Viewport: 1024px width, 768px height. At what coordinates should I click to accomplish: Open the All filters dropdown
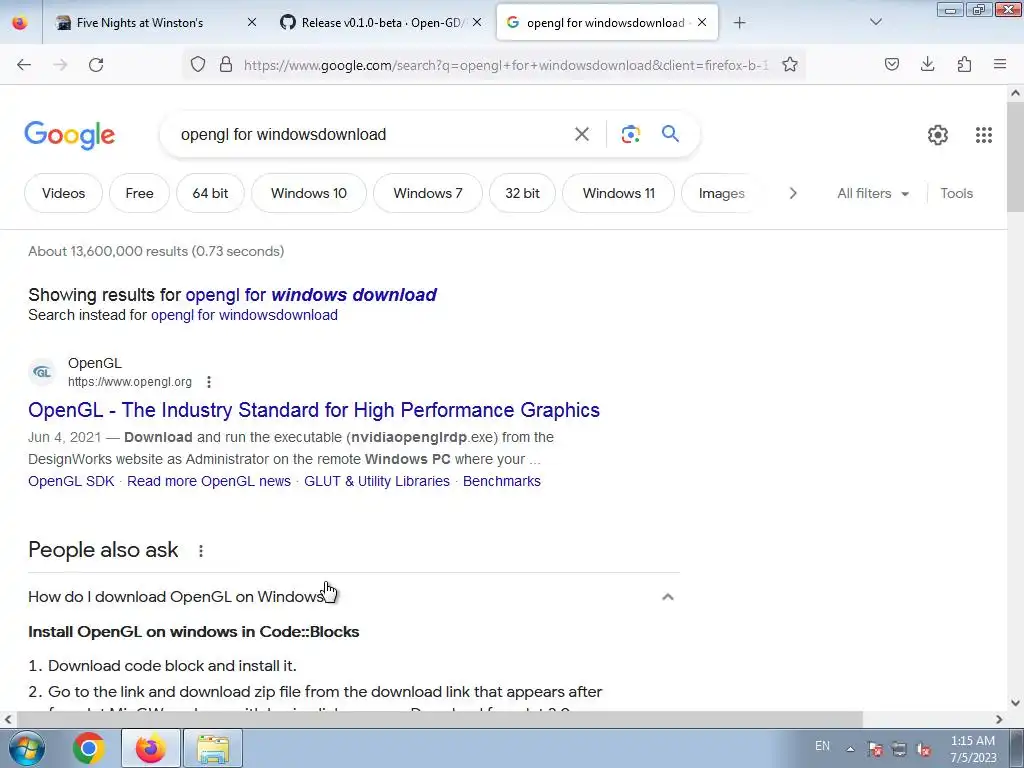pos(872,193)
